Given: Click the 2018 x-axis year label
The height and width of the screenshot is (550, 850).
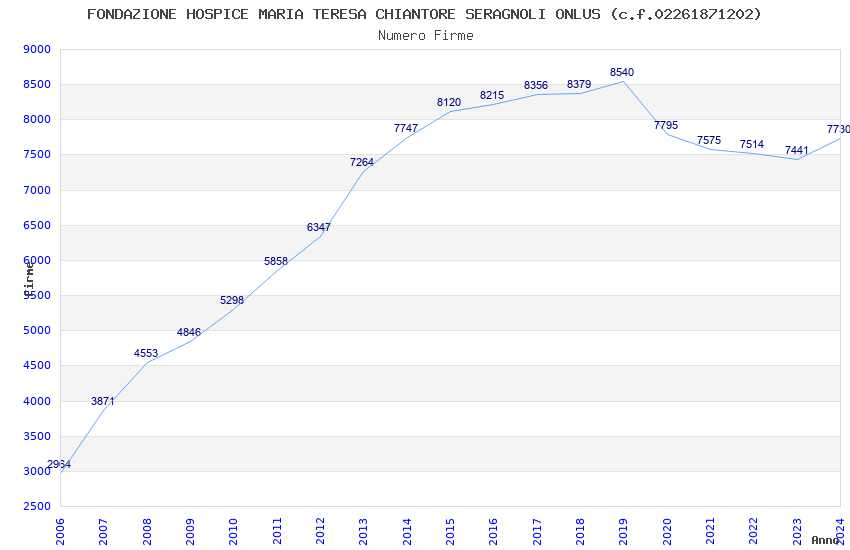Looking at the screenshot, I should pyautogui.click(x=581, y=531).
